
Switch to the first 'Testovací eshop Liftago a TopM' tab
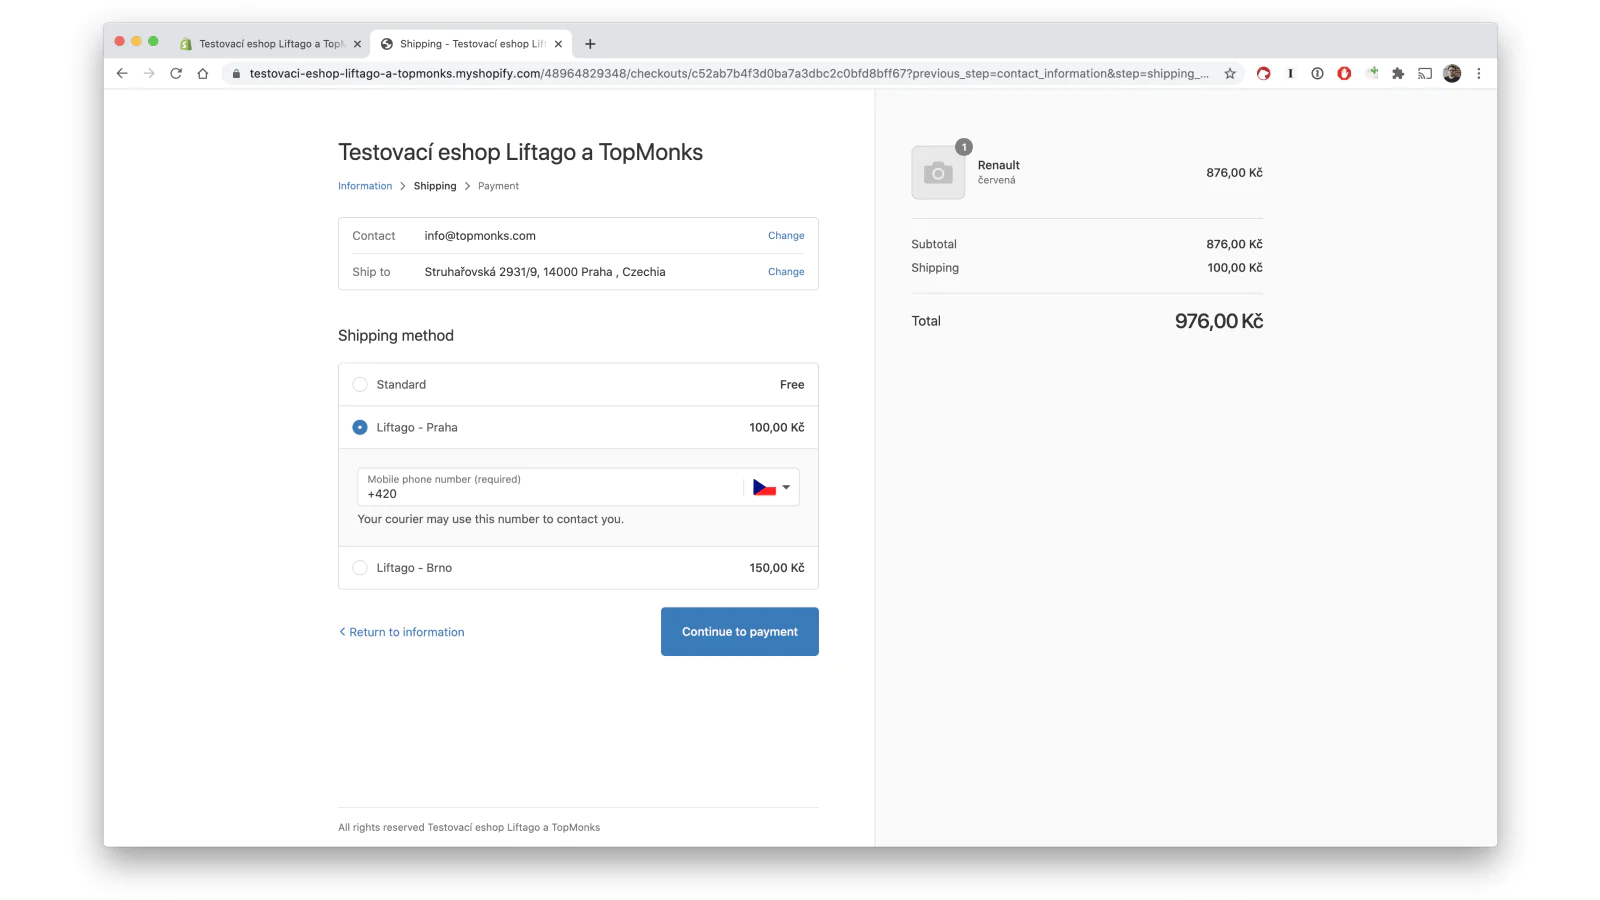pos(270,44)
